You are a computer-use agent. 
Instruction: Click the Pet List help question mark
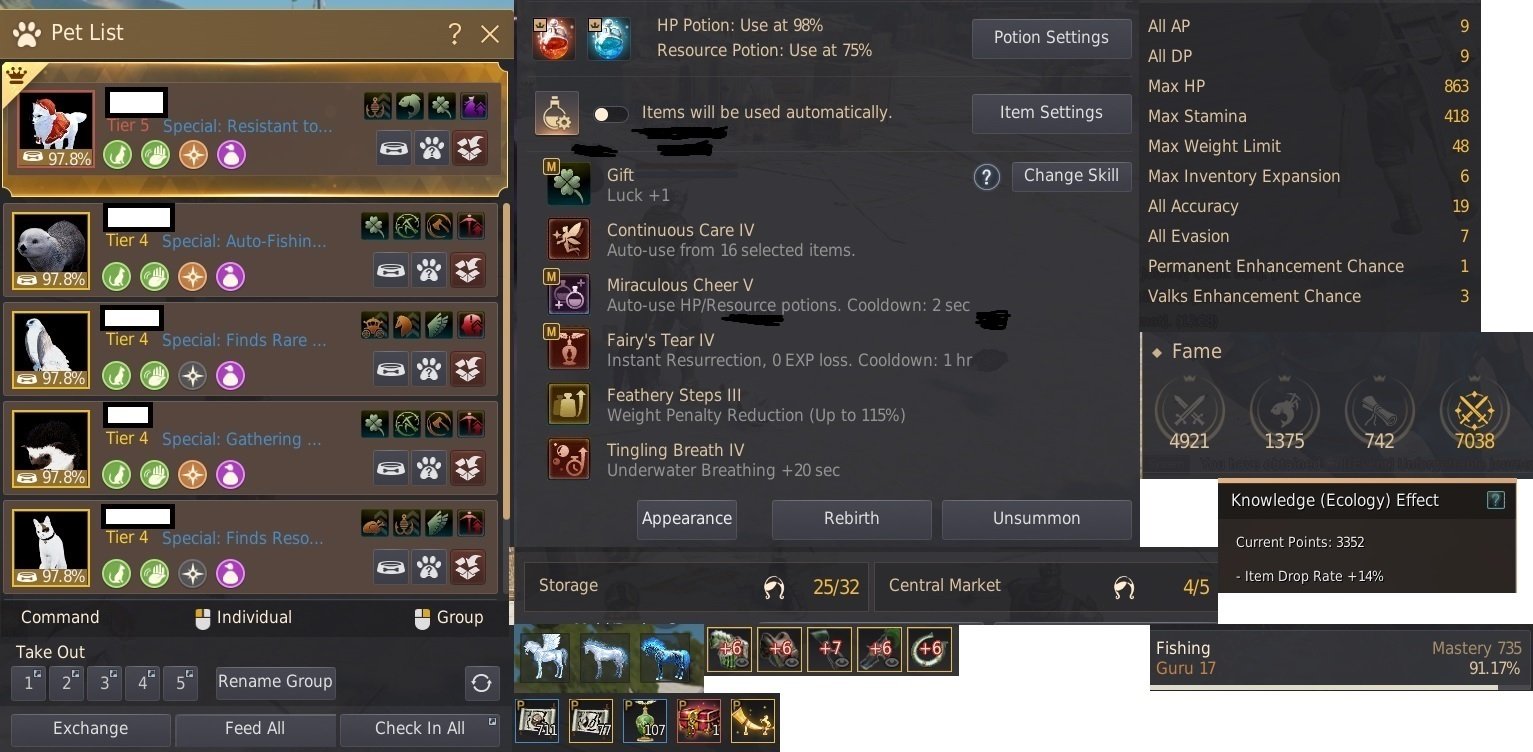coord(455,34)
